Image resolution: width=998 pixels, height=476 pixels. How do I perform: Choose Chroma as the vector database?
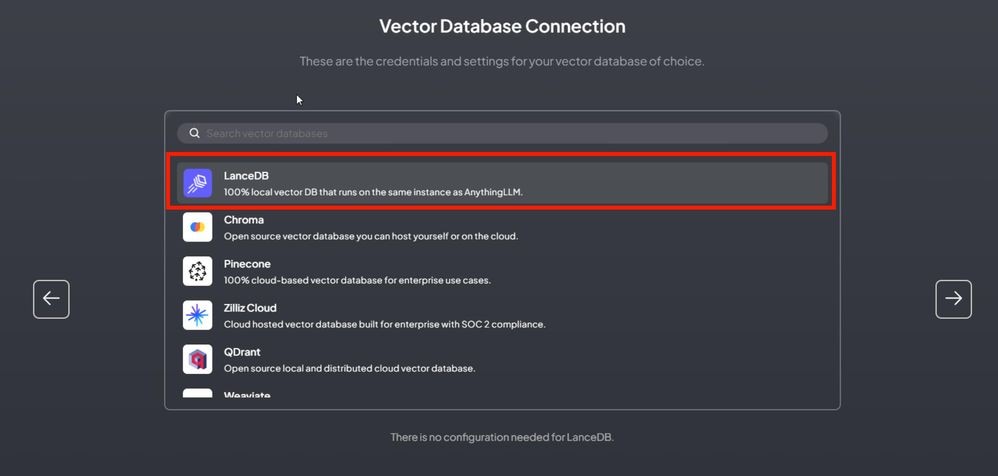(503, 227)
